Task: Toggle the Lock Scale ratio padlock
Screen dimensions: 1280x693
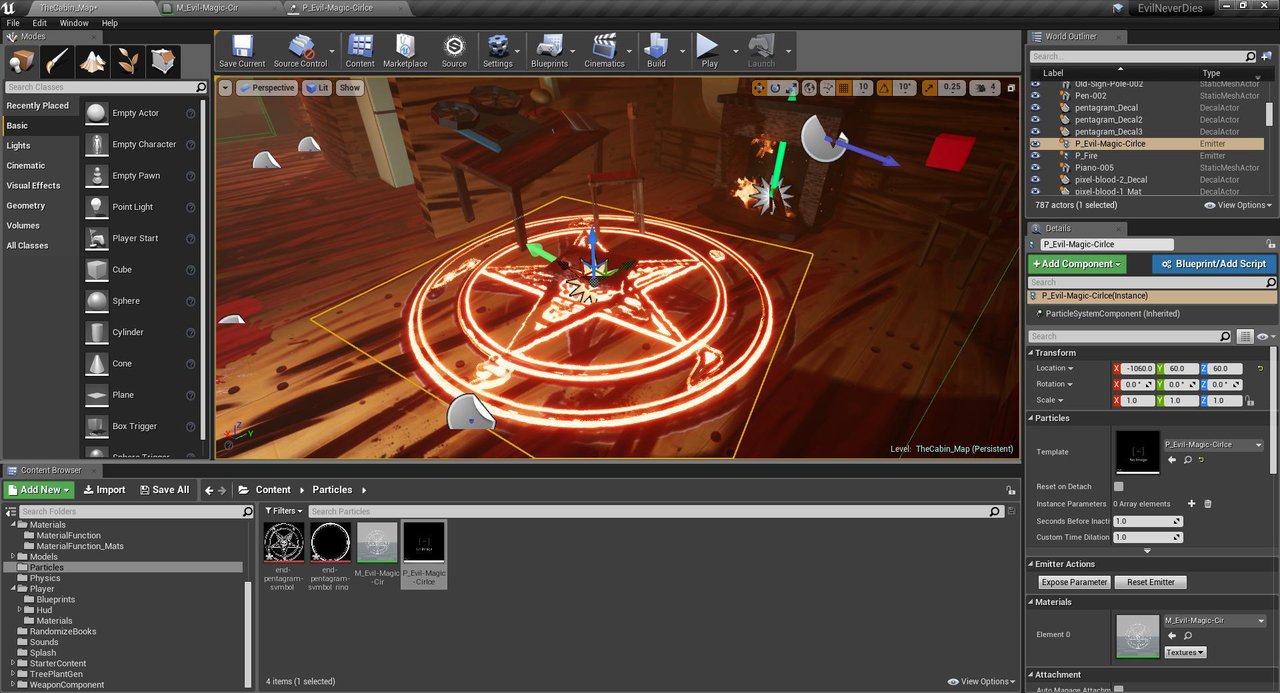Action: pos(1251,401)
